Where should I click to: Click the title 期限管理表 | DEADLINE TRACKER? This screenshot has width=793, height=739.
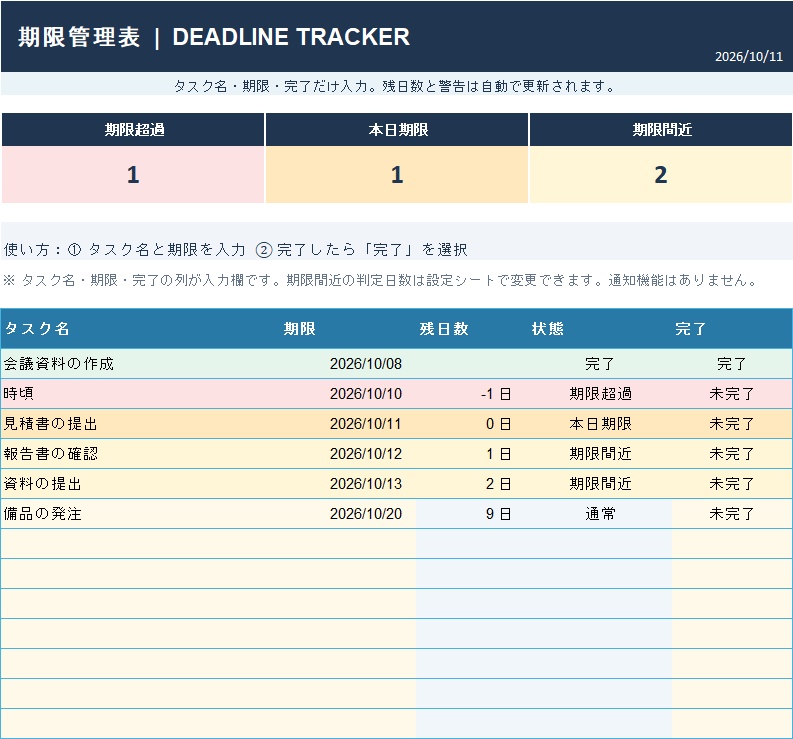click(x=214, y=37)
